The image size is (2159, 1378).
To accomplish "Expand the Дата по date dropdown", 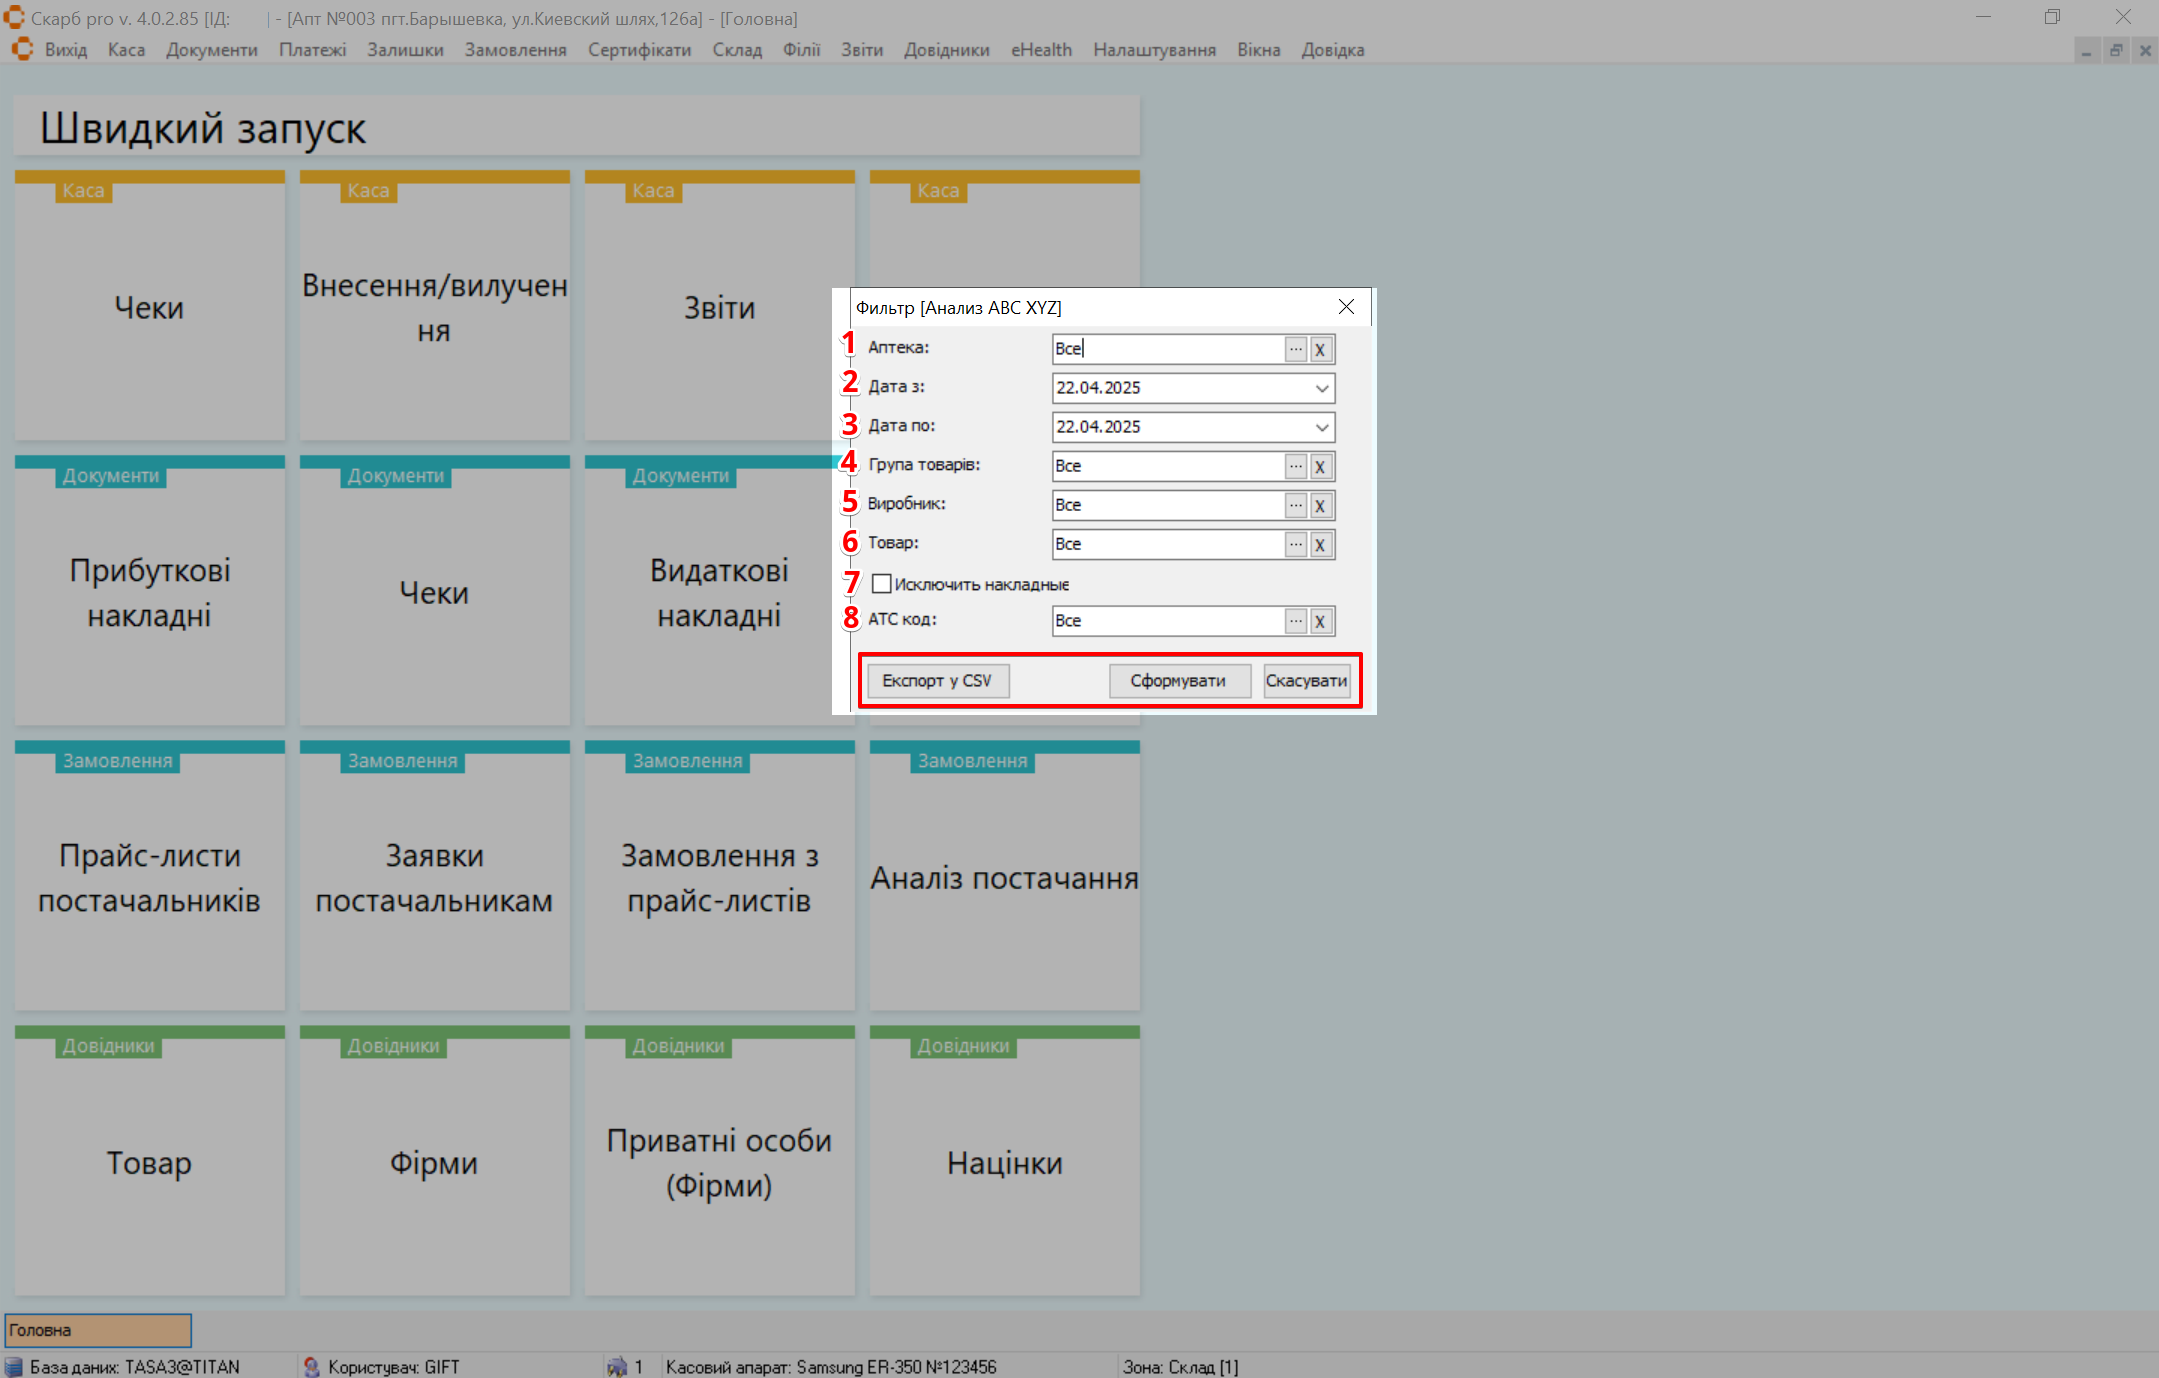I will 1321,427.
